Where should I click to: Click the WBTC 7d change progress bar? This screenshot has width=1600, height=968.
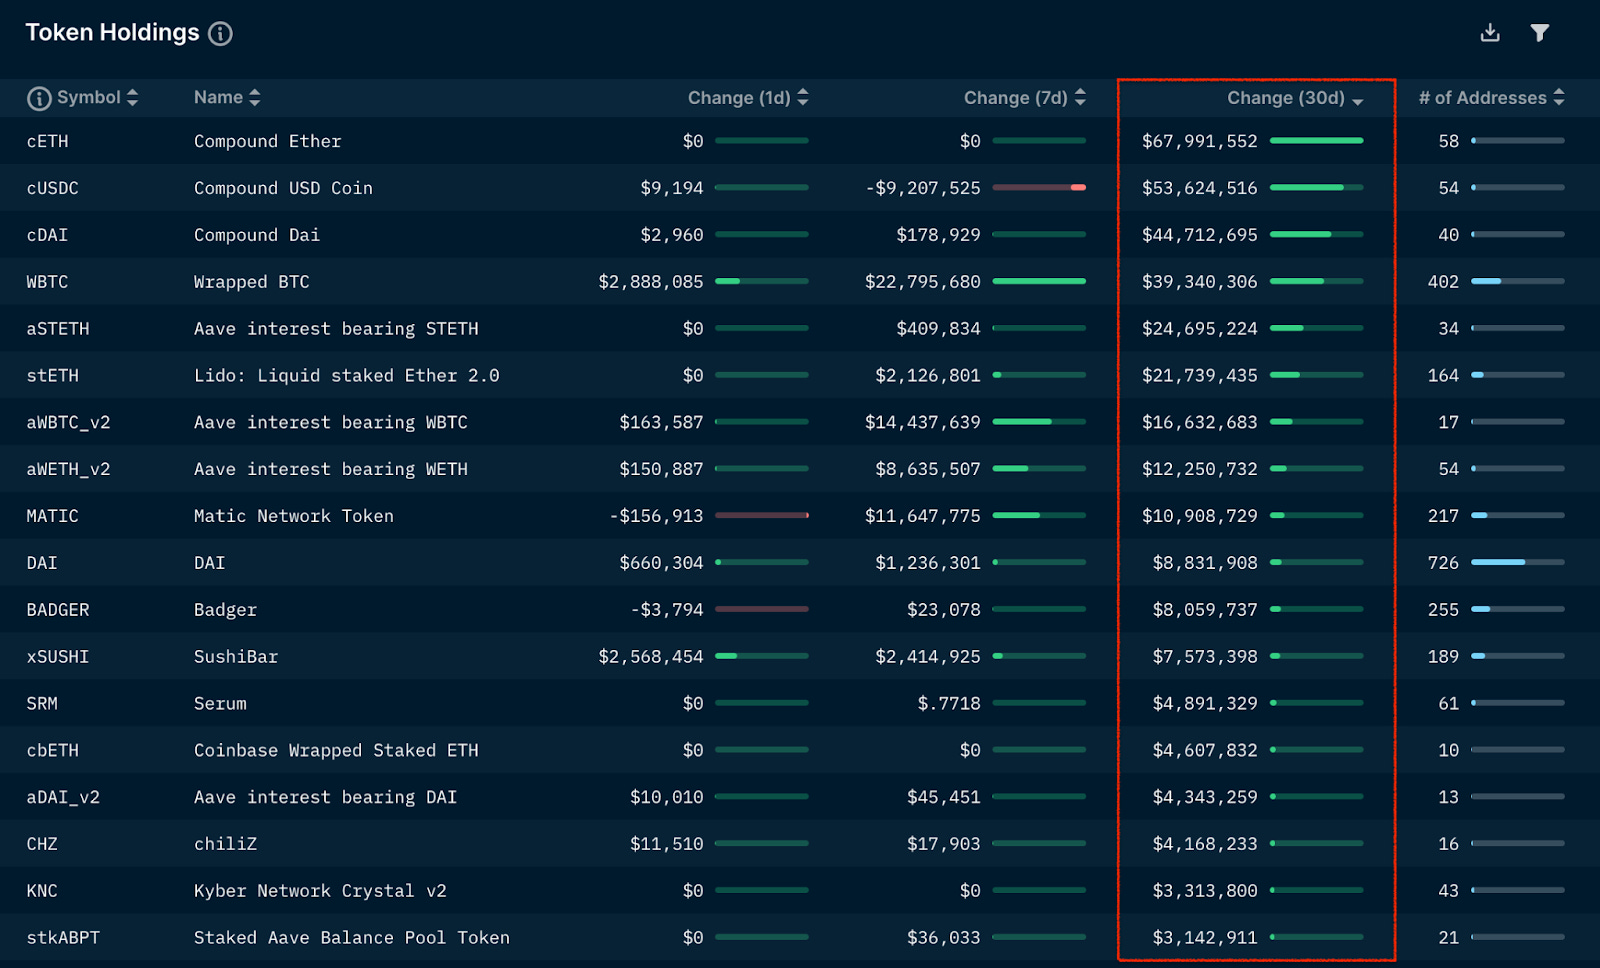coord(1039,282)
